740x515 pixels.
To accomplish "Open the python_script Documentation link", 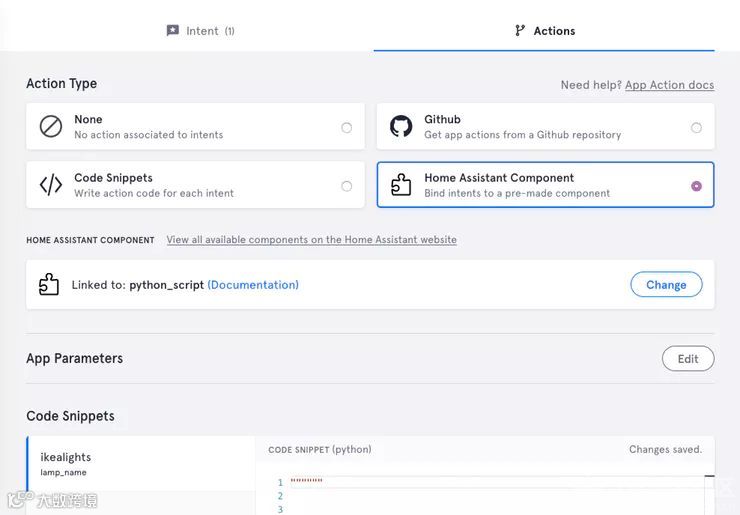I will pyautogui.click(x=253, y=285).
